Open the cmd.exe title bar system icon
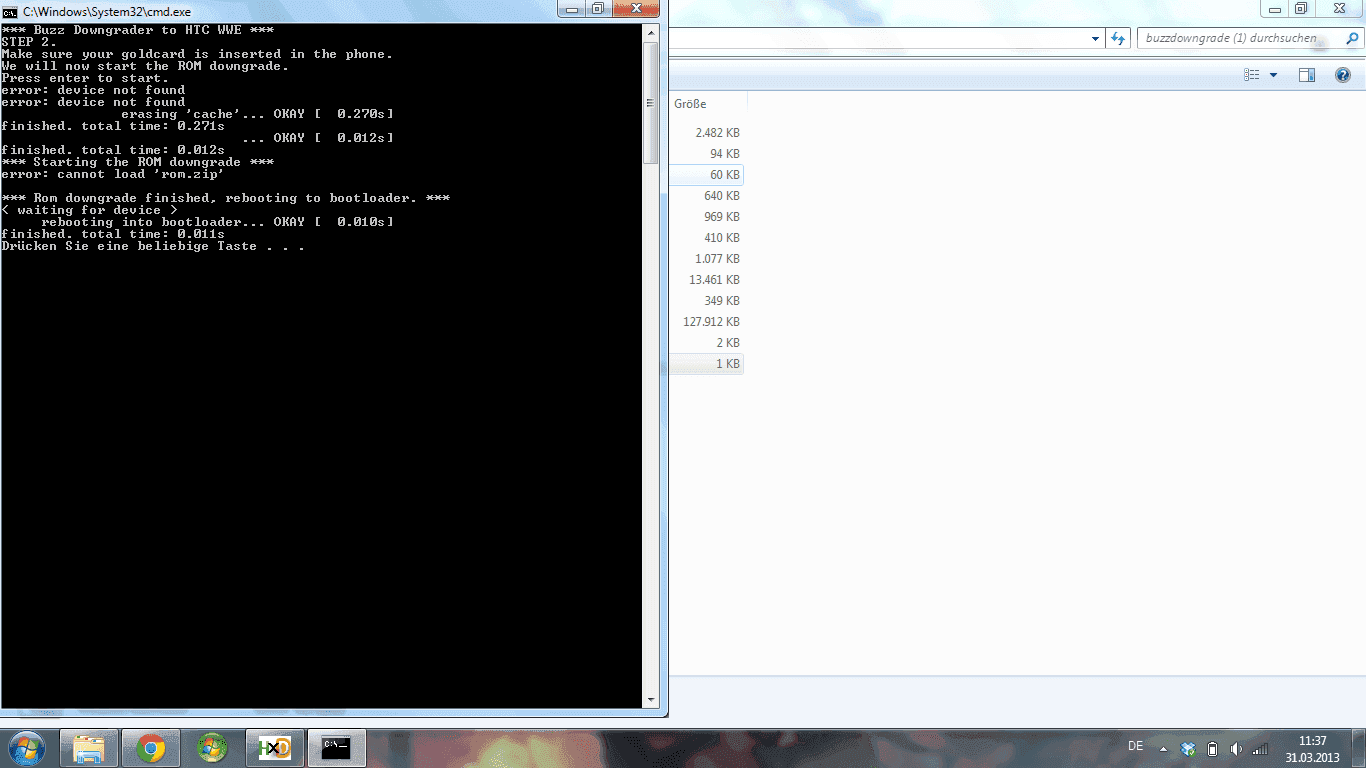The image size is (1366, 768). pyautogui.click(x=10, y=11)
